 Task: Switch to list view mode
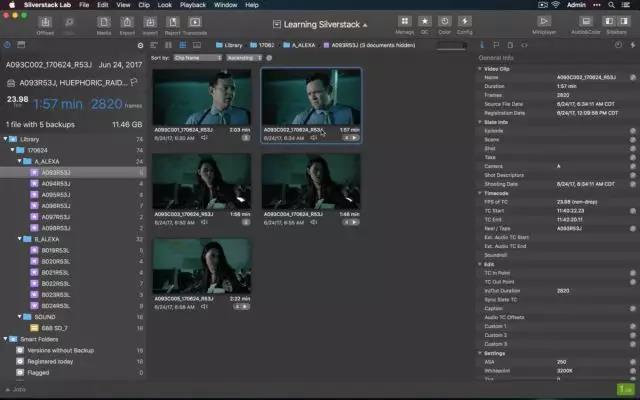154,45
